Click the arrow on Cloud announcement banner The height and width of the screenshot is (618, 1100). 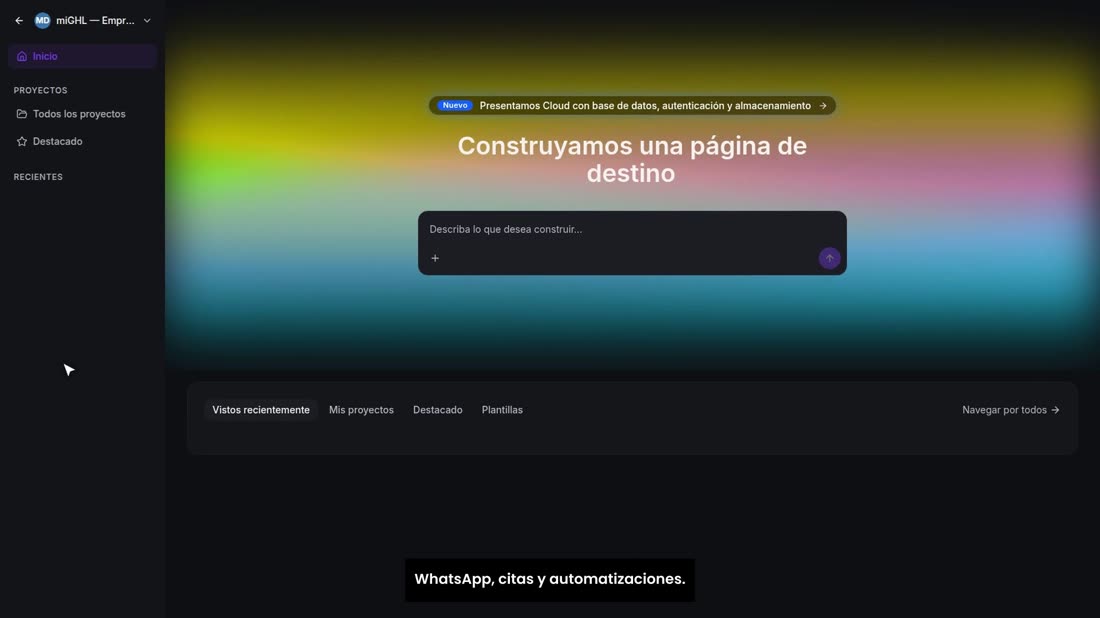(x=823, y=106)
